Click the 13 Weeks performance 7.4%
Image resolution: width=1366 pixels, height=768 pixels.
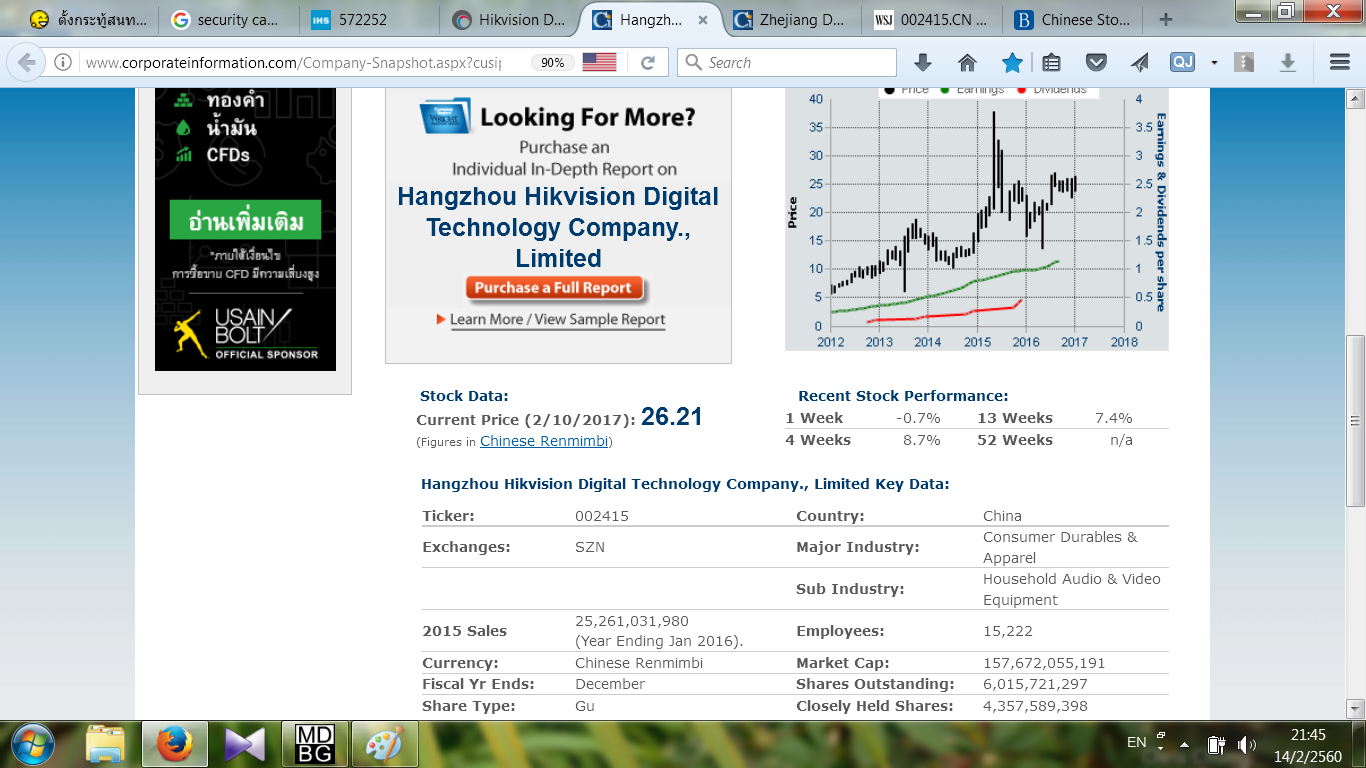tap(1114, 418)
